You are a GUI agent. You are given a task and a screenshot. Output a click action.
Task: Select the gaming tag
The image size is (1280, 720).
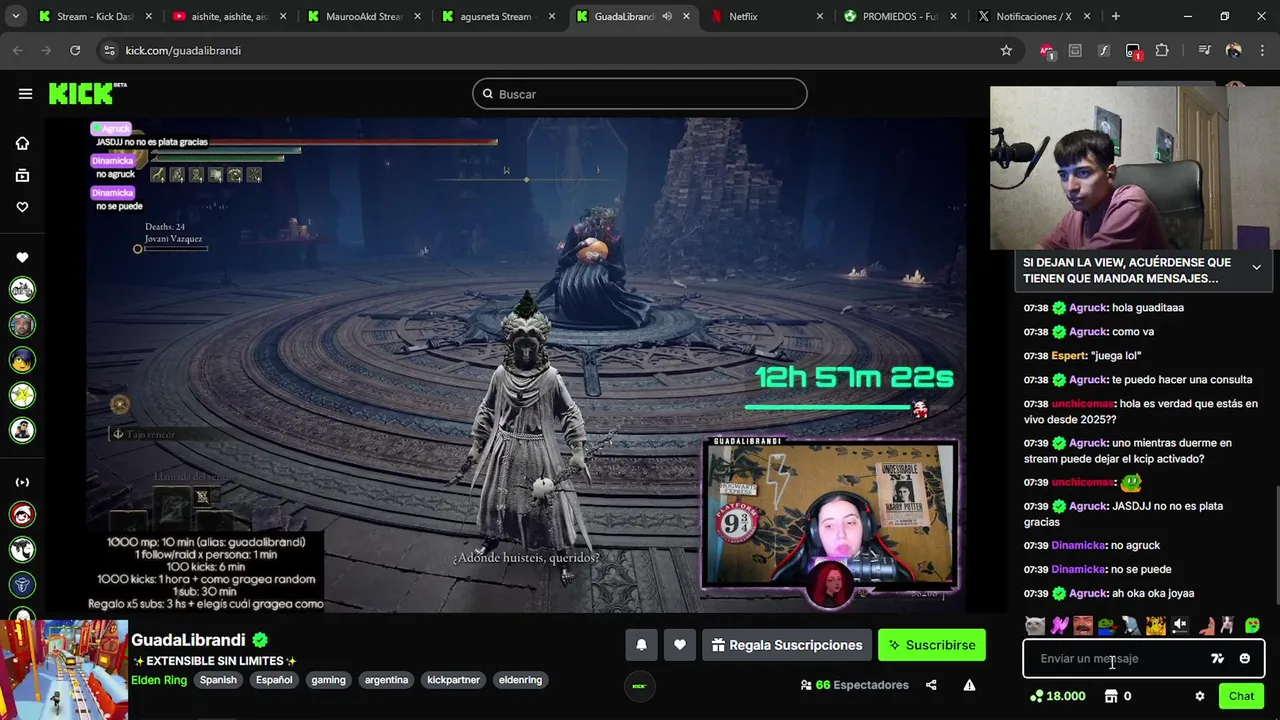tap(328, 680)
